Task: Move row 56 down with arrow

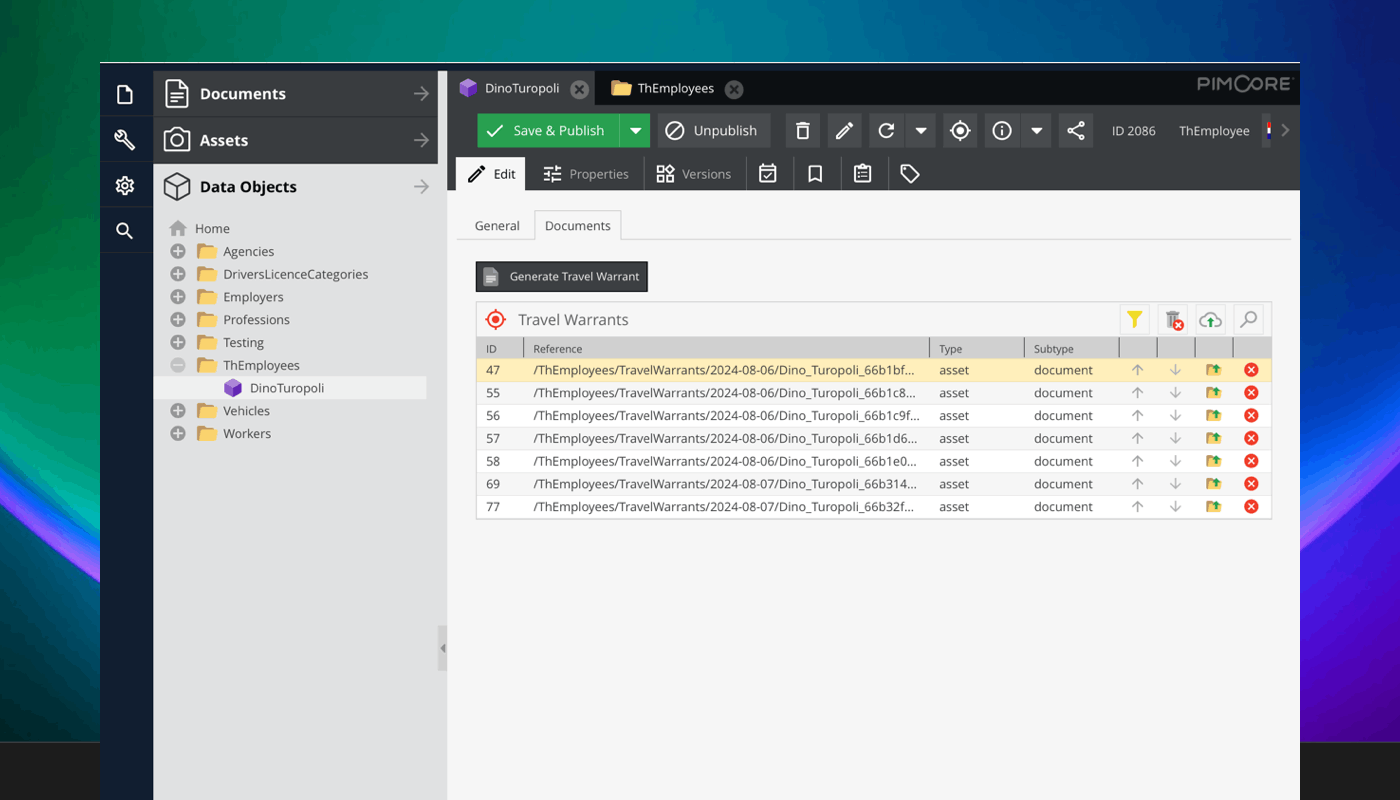Action: click(x=1175, y=416)
